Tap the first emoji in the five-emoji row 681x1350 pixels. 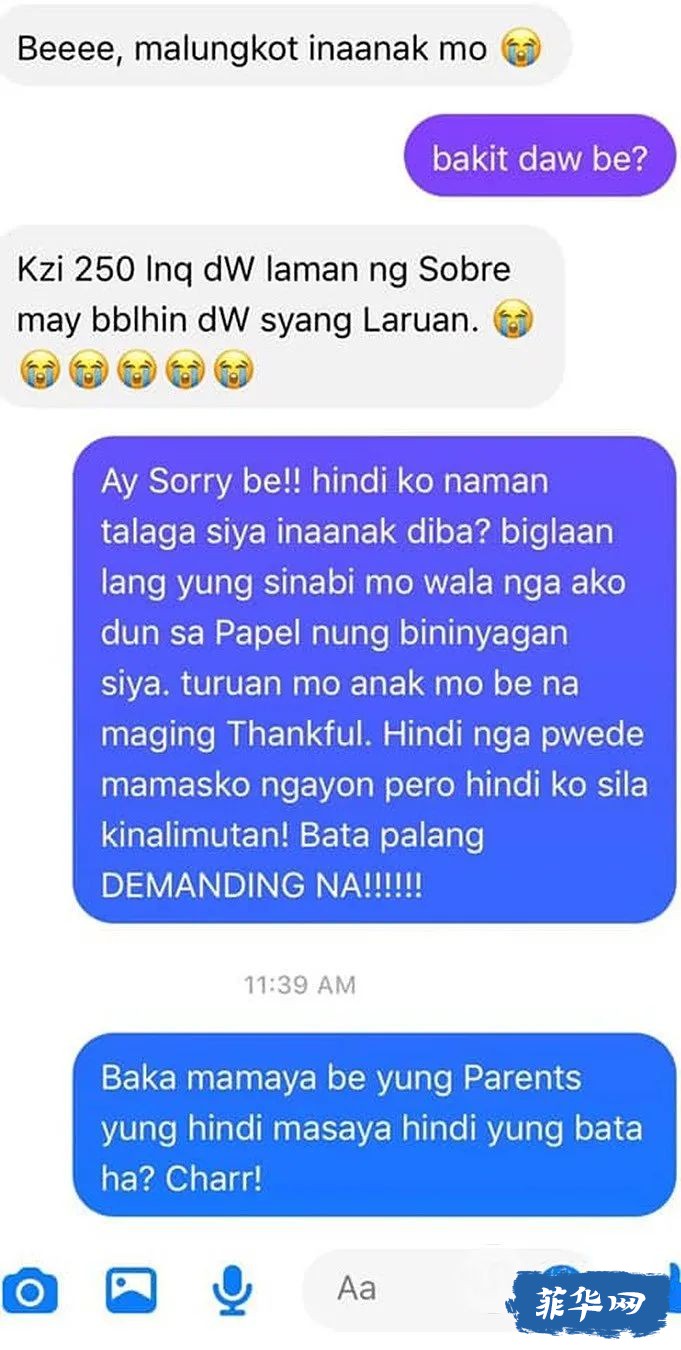click(x=39, y=370)
